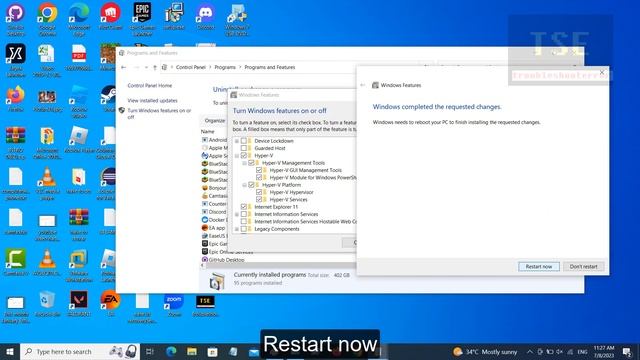Screen dimensions: 640x360
Task: Collapse the Hyper-V Platform node
Action: 244,185
